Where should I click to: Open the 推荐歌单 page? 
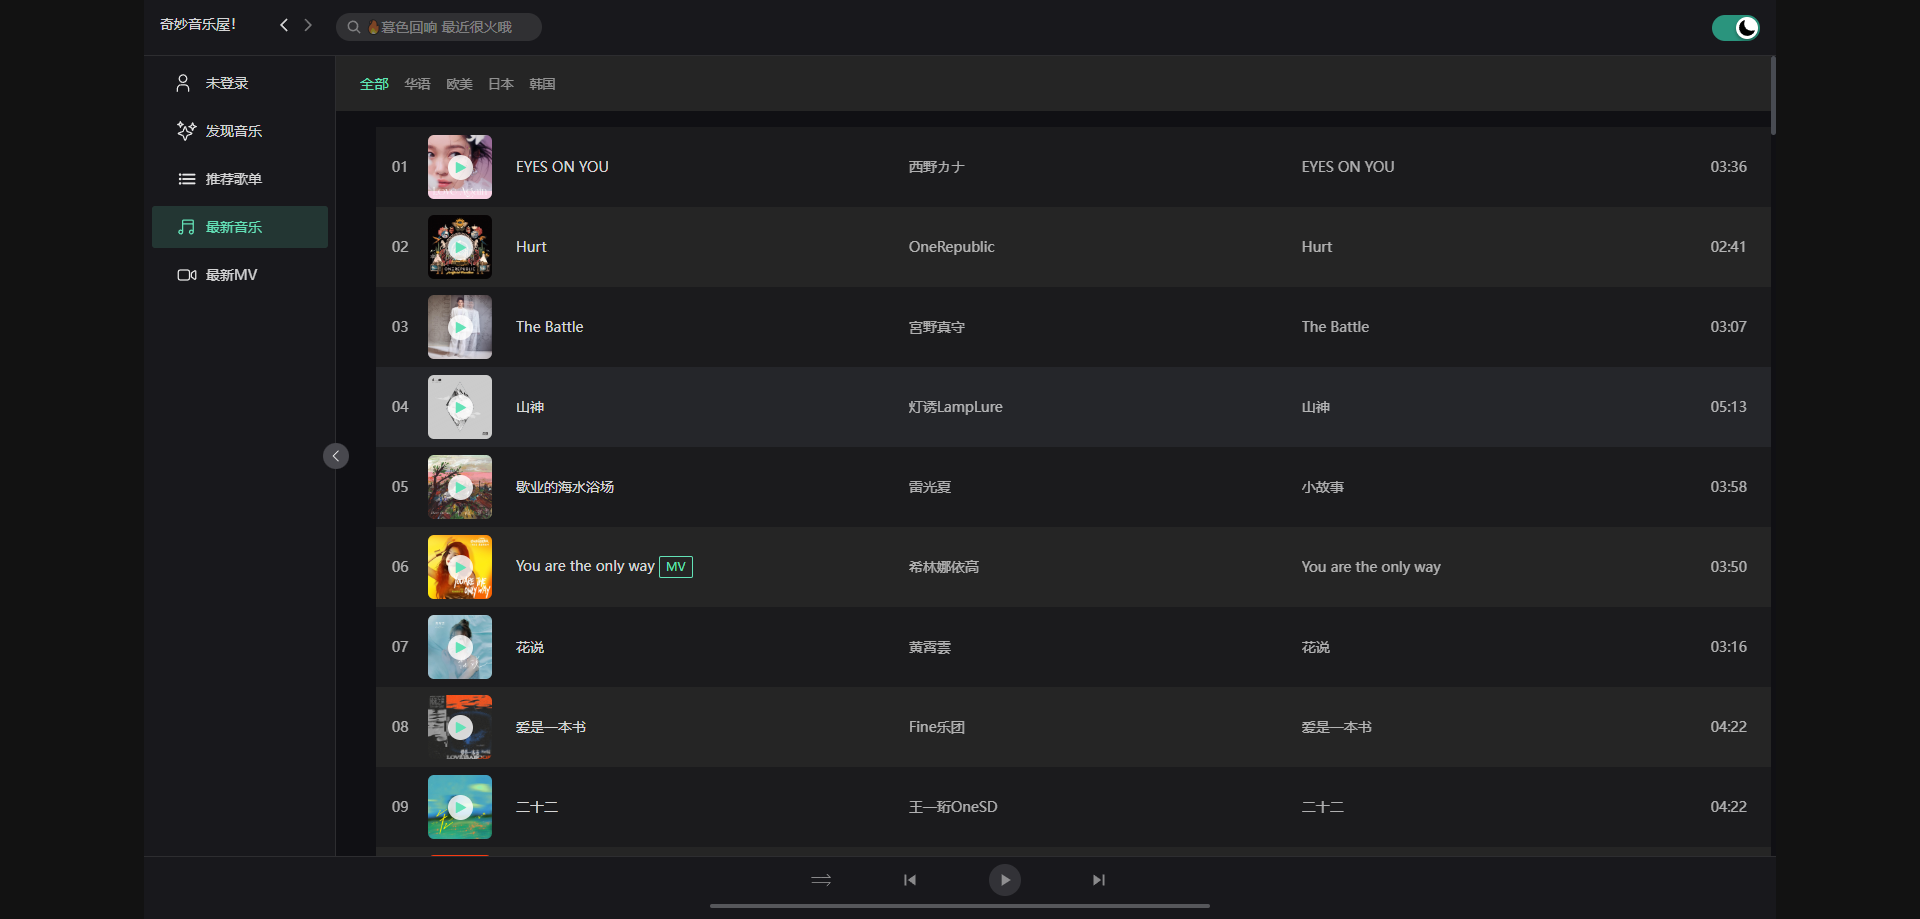pyautogui.click(x=233, y=179)
